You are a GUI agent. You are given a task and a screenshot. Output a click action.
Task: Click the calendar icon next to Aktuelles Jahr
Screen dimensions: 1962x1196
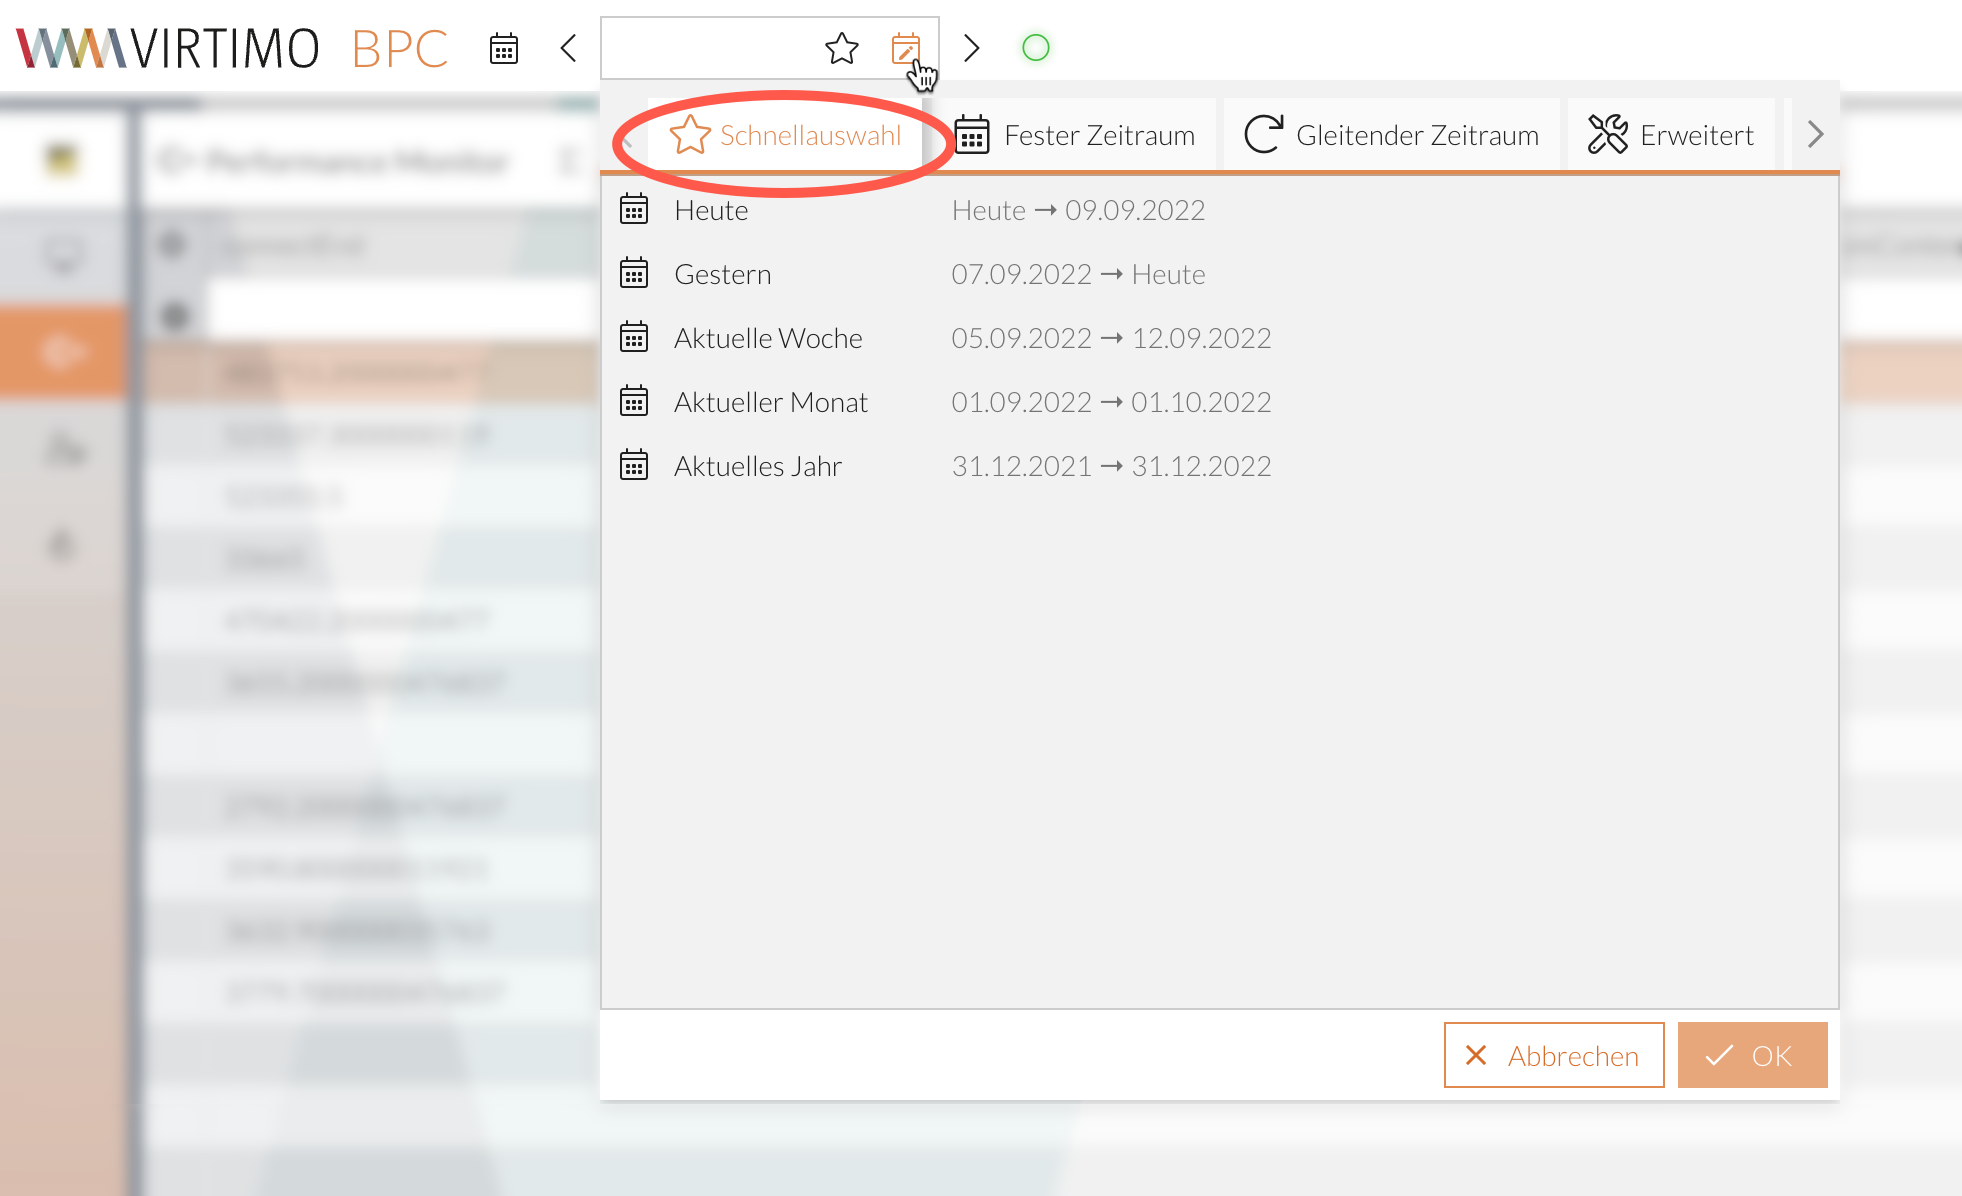tap(634, 466)
